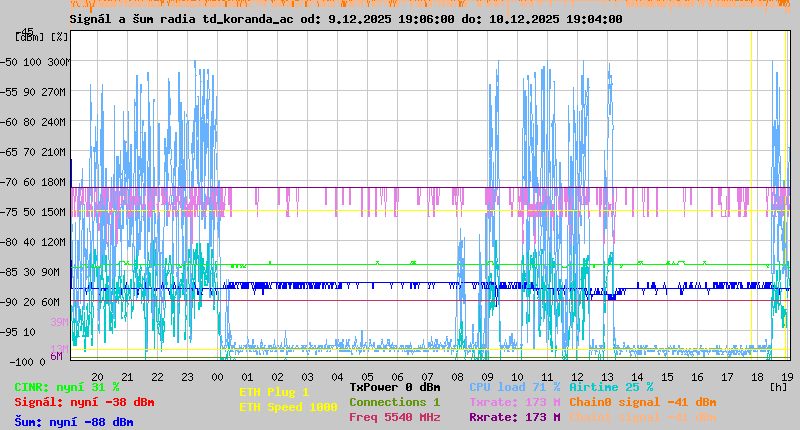Click the chart title with td_koranda_ac
The image size is (800, 430).
pos(346,18)
